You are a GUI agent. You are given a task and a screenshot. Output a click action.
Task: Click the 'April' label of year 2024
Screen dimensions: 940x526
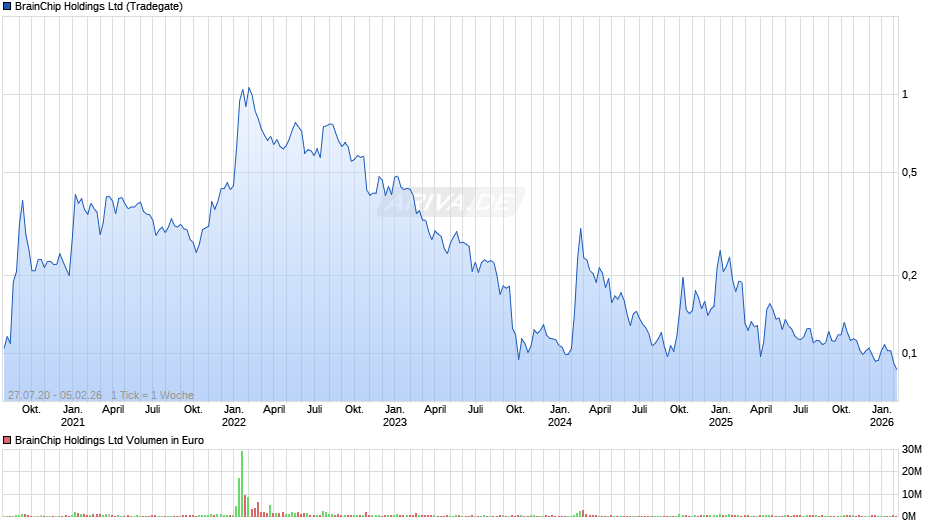[600, 410]
